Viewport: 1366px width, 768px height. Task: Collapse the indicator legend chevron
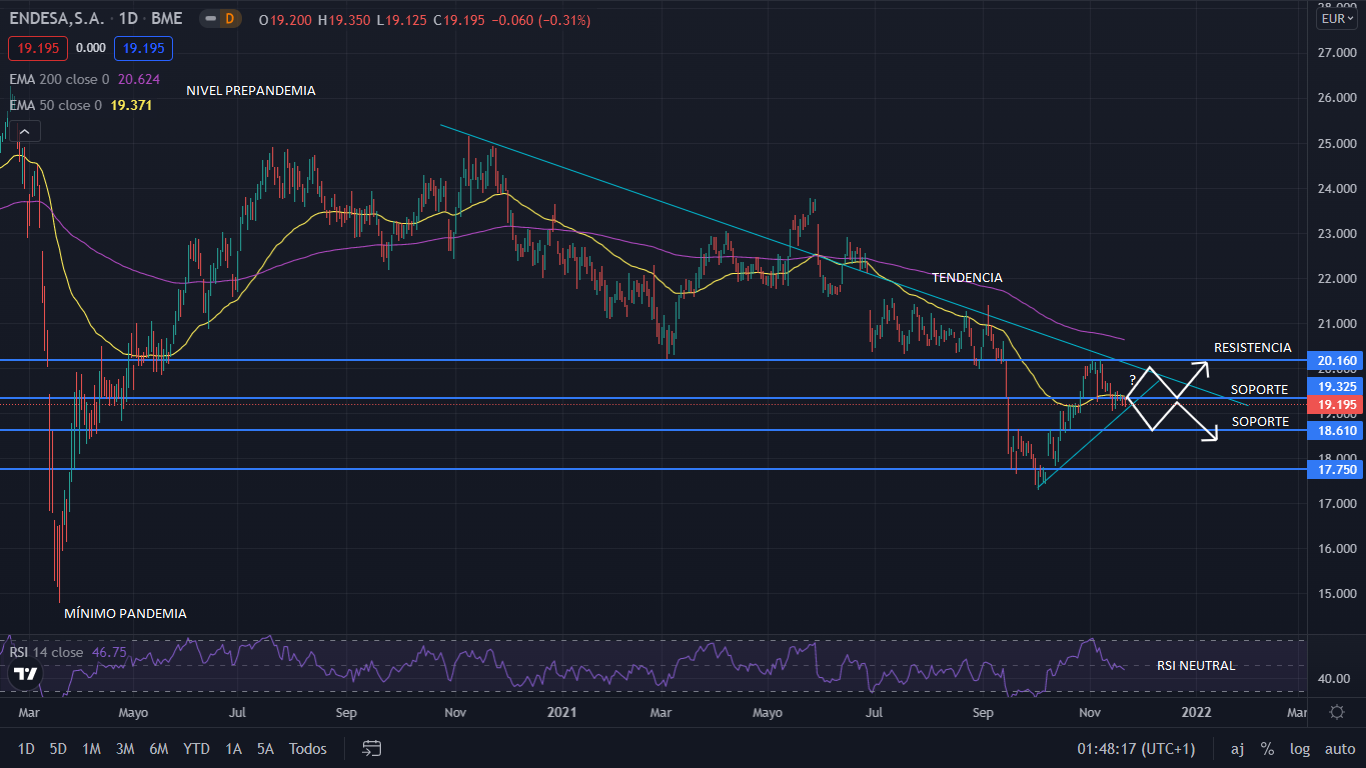click(x=26, y=131)
